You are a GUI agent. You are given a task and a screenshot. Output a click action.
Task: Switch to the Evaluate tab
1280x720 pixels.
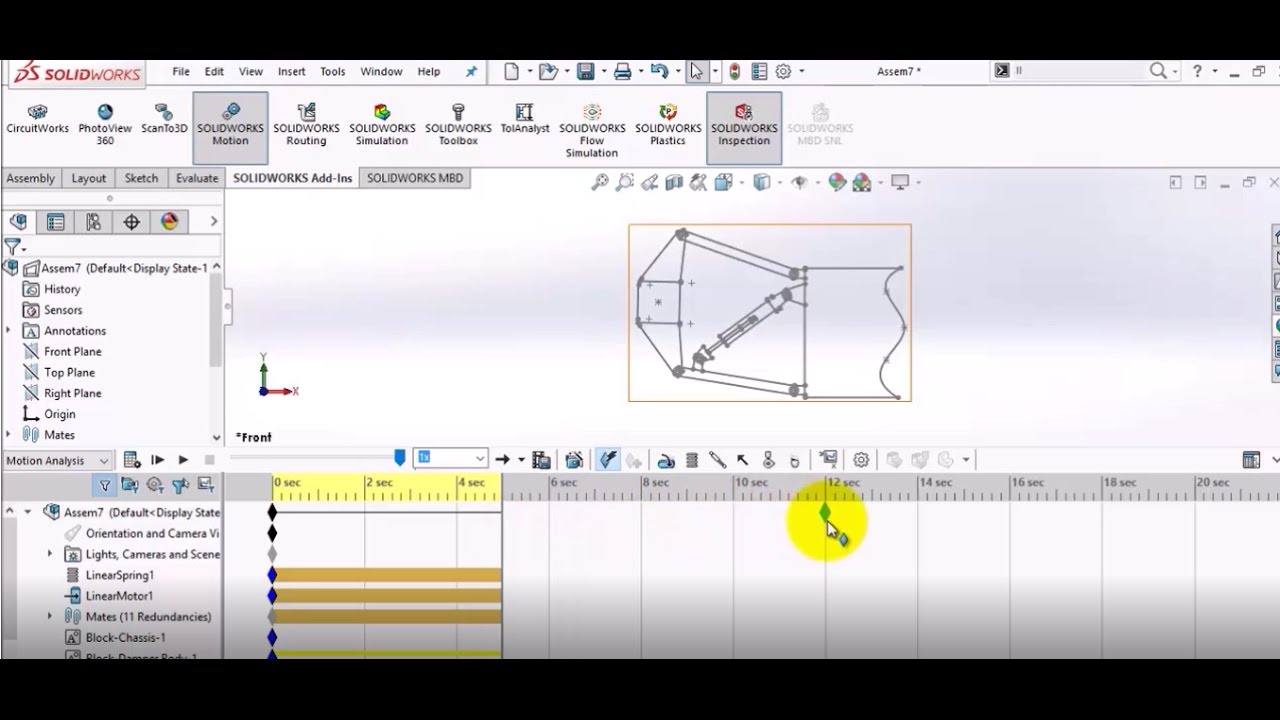[x=197, y=178]
